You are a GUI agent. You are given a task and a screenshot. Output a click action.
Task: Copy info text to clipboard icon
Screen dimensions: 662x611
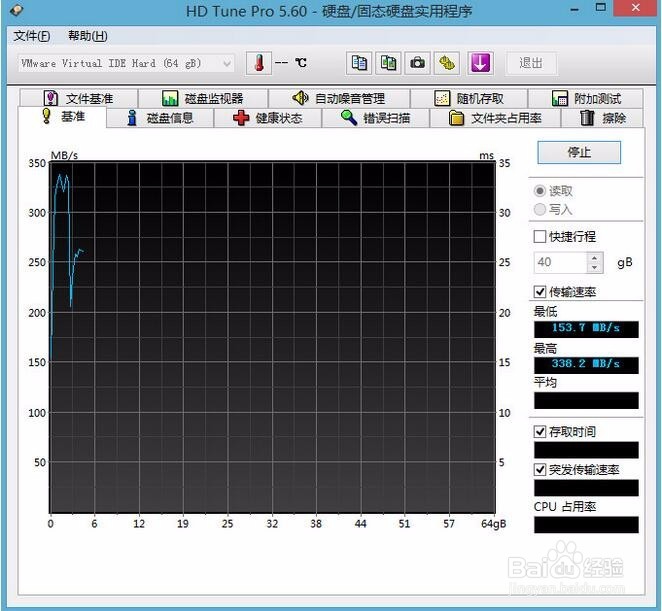click(x=359, y=63)
